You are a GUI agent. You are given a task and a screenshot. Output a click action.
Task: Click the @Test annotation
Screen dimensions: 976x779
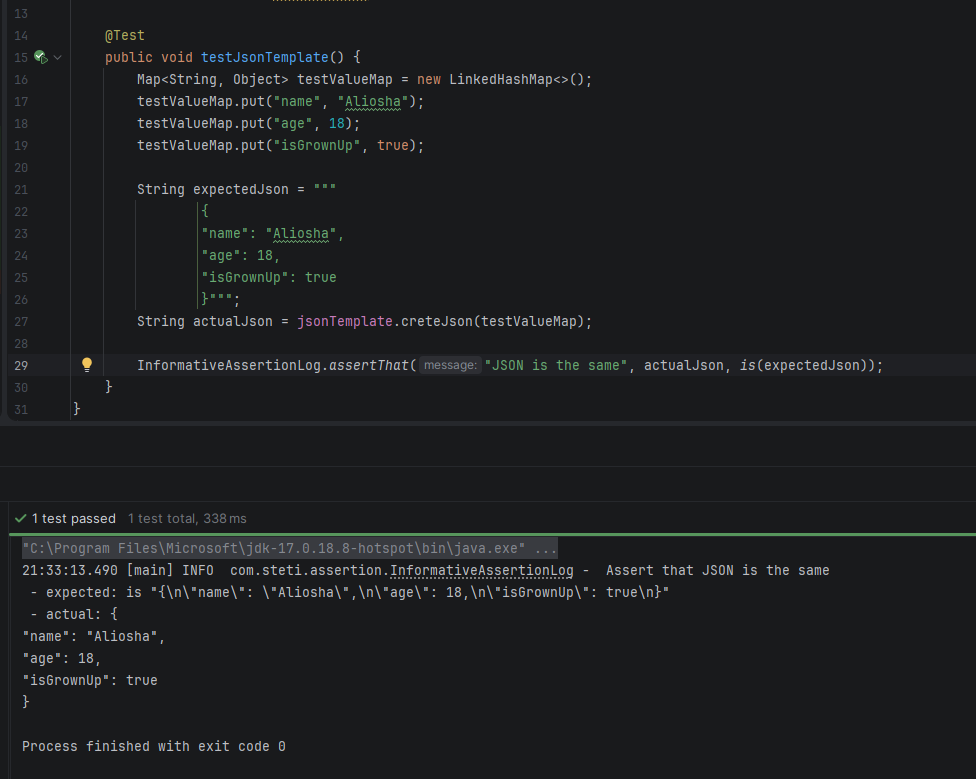coord(124,35)
